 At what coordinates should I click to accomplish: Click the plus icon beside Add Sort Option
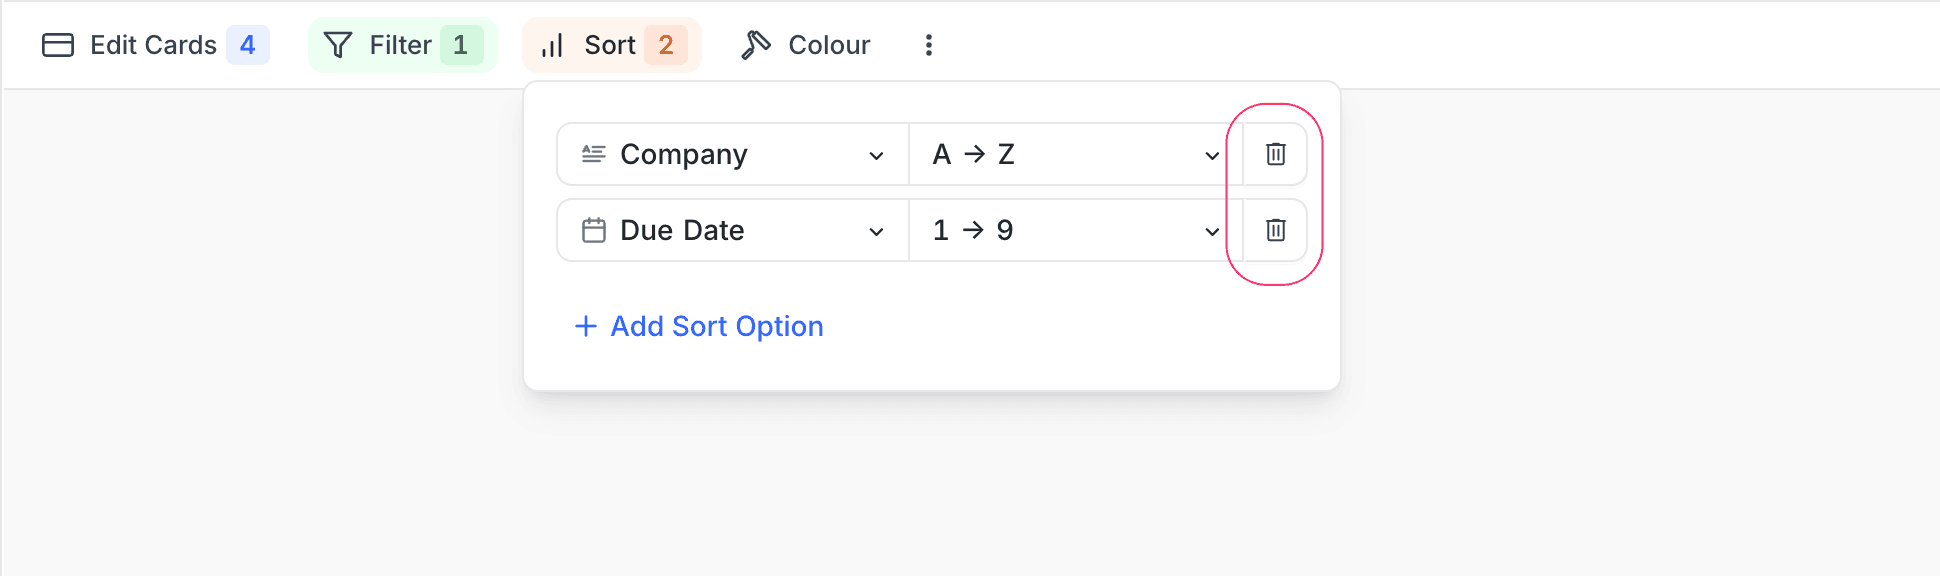586,326
